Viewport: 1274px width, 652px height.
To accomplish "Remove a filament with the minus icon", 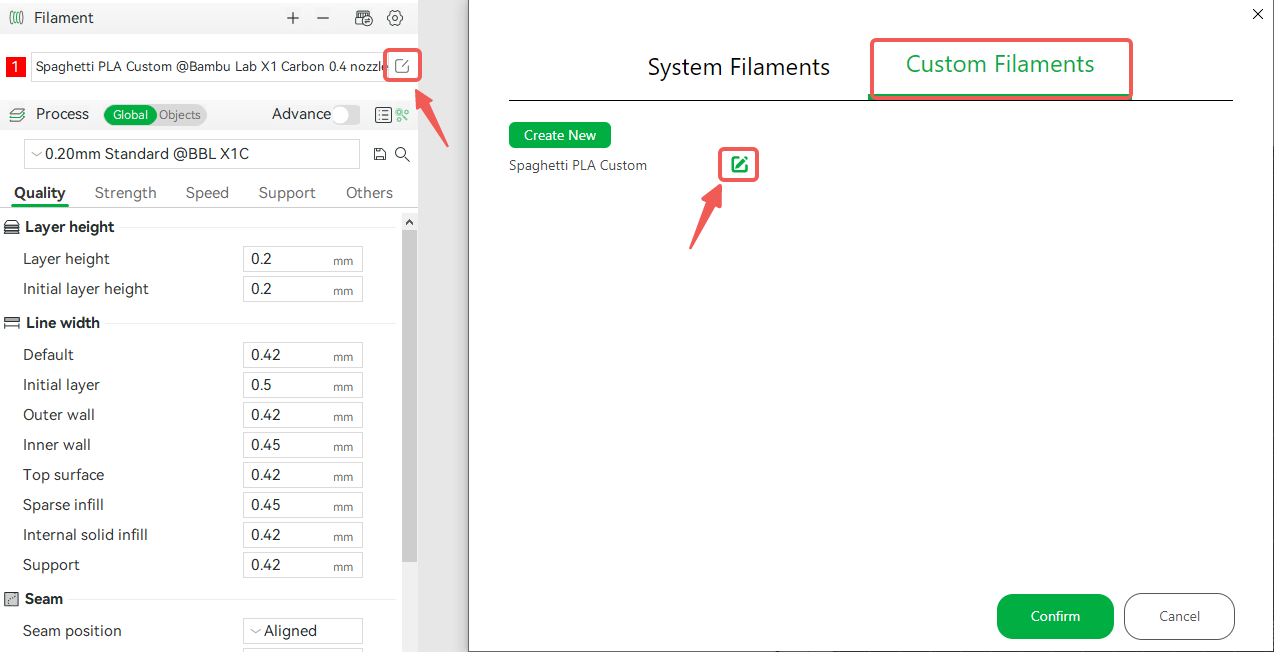I will coord(323,18).
